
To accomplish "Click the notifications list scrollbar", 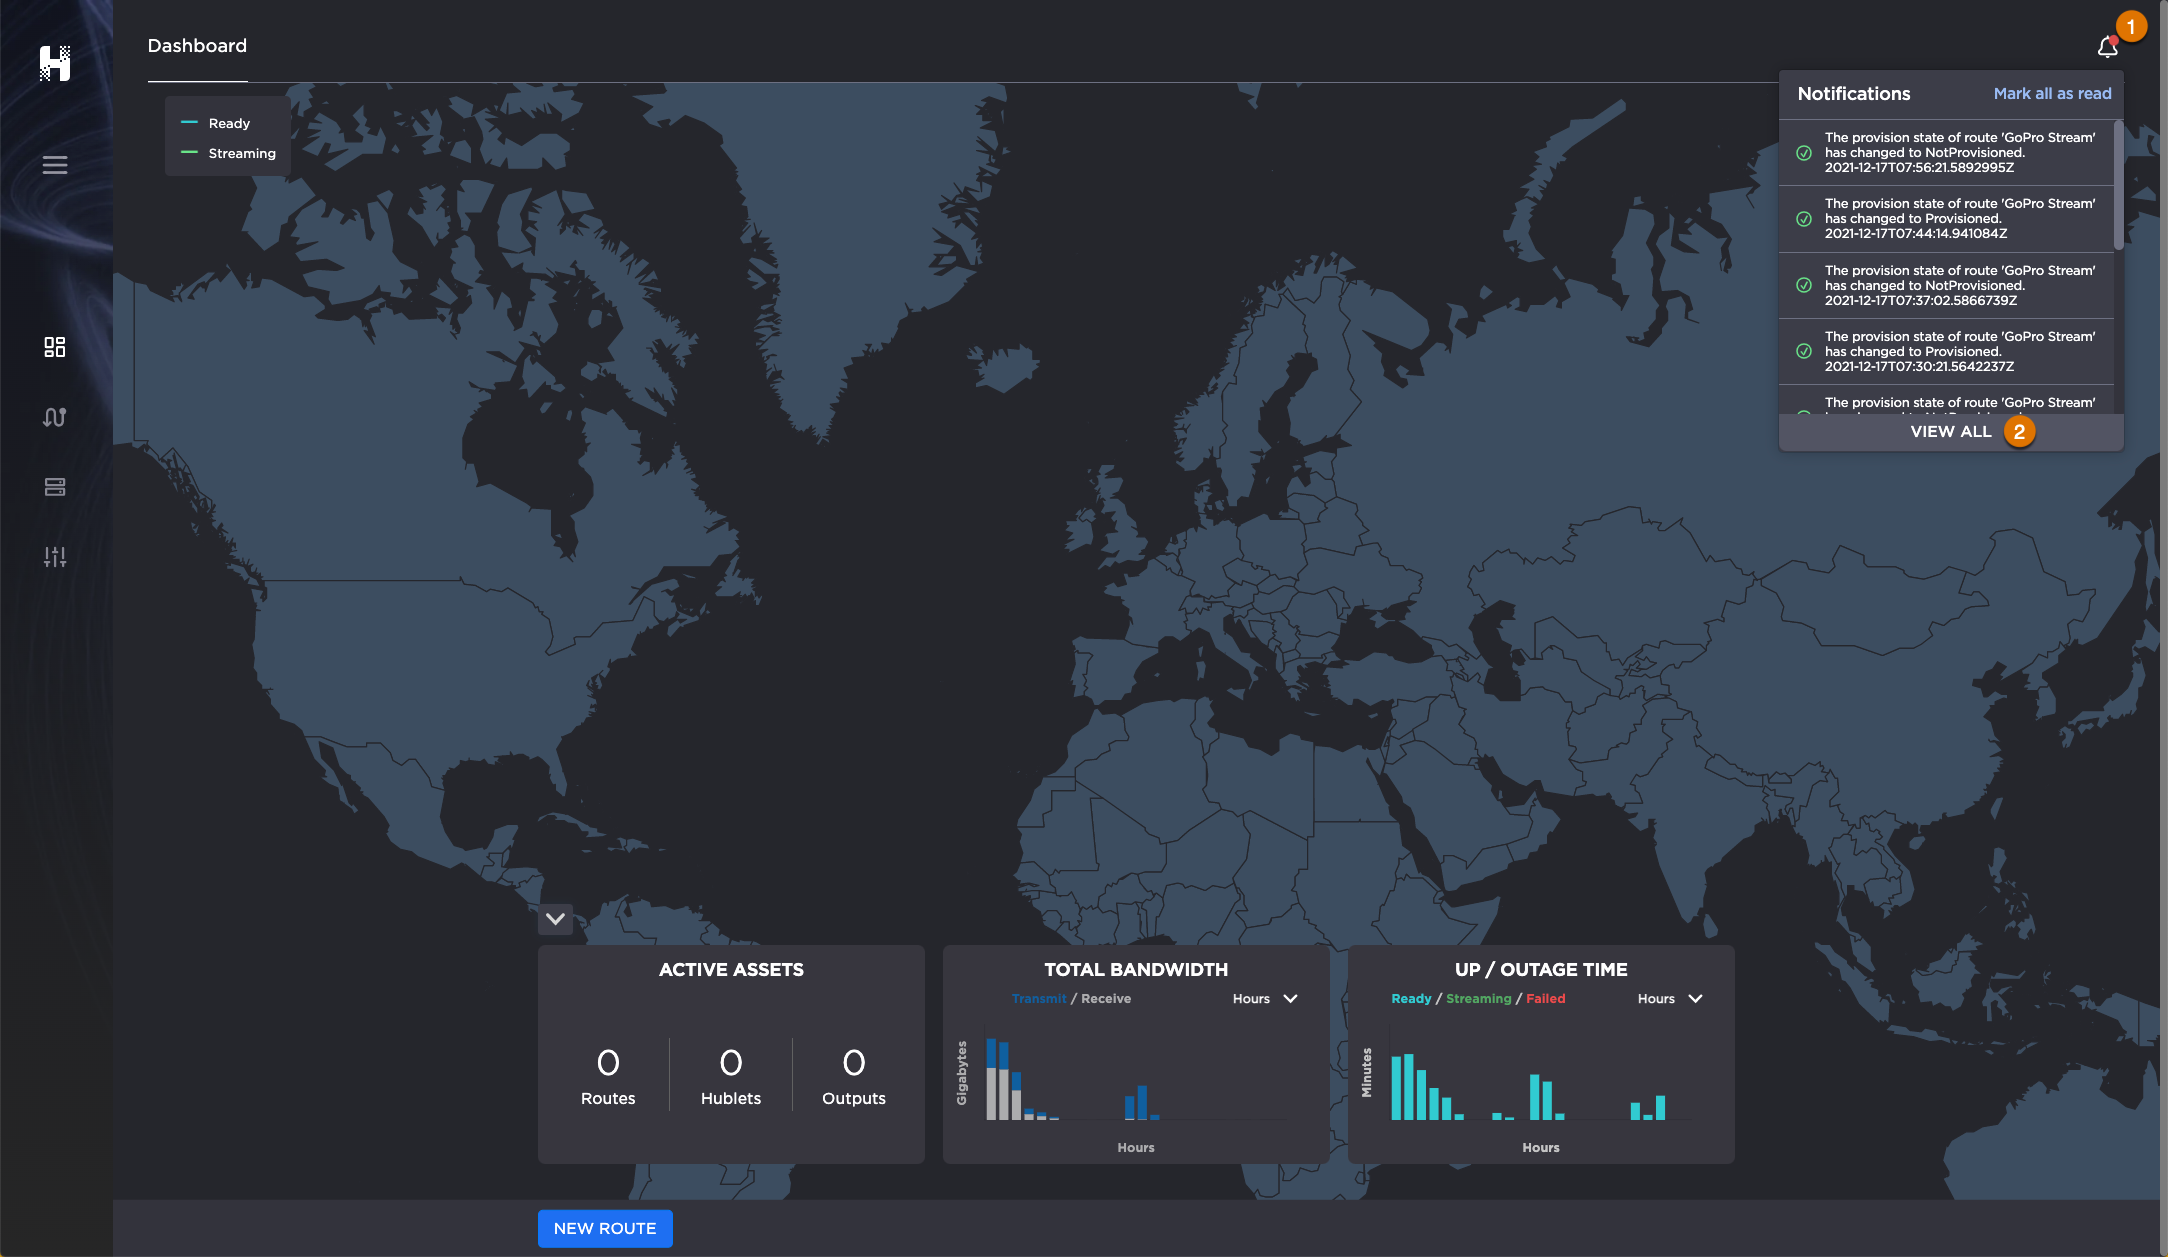I will [x=2118, y=186].
